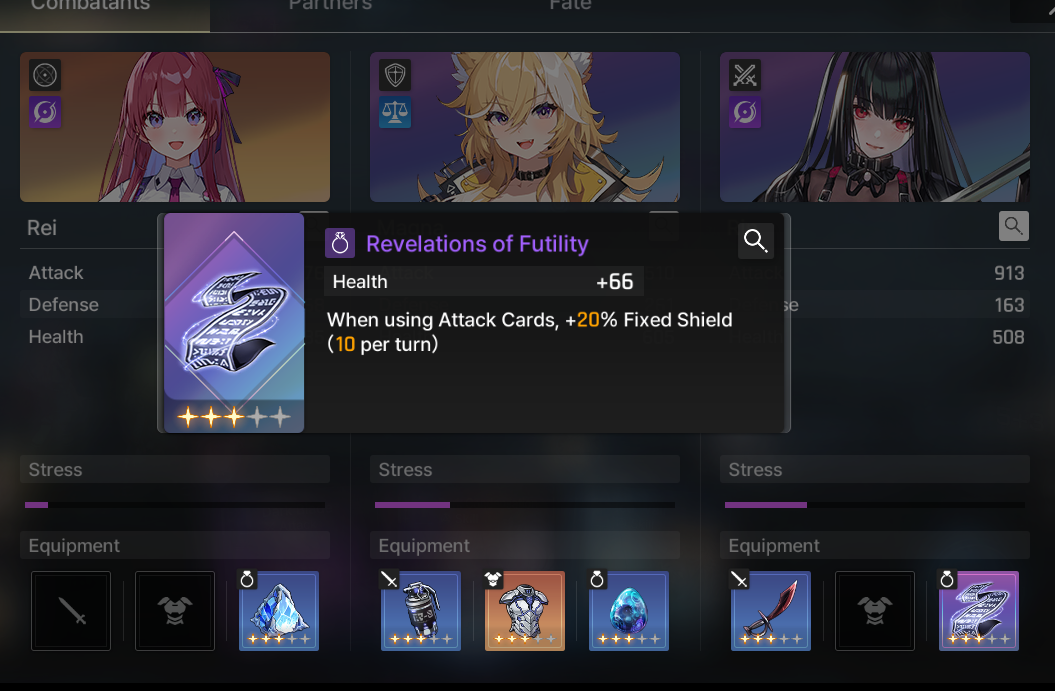
Task: Select the silver chest armor equipment
Action: (525, 611)
